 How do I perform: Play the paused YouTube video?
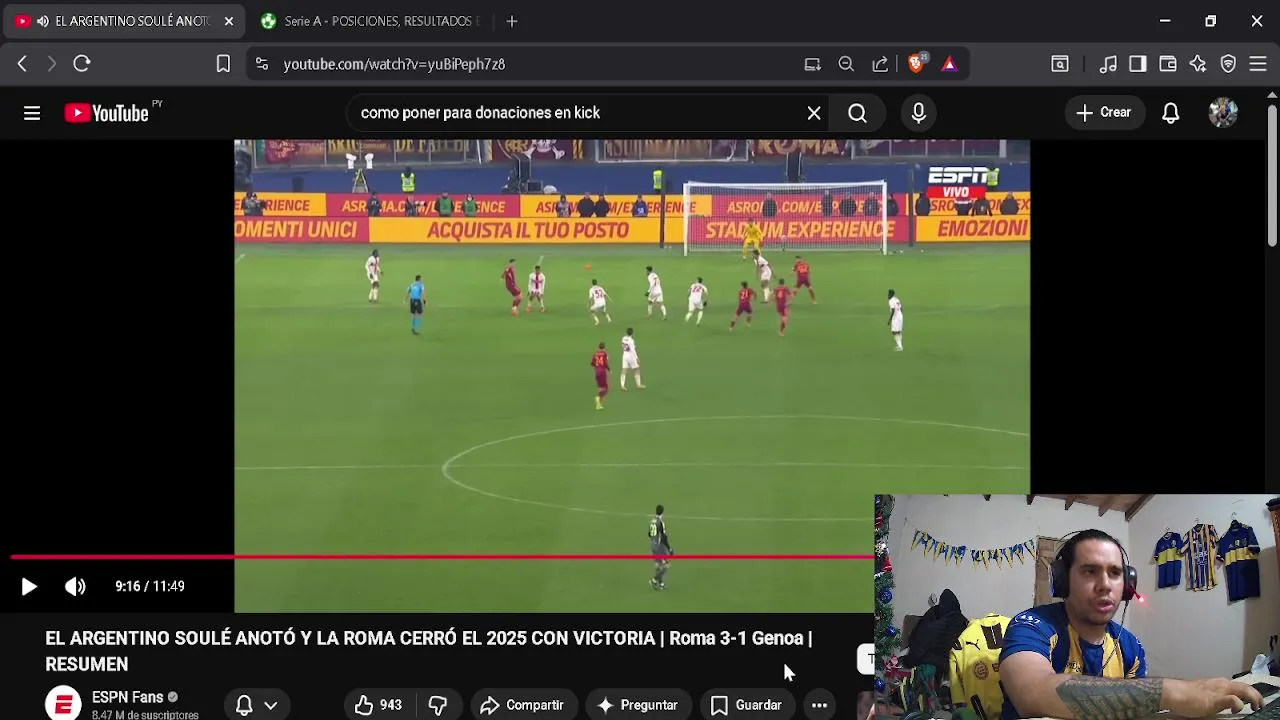pyautogui.click(x=28, y=587)
